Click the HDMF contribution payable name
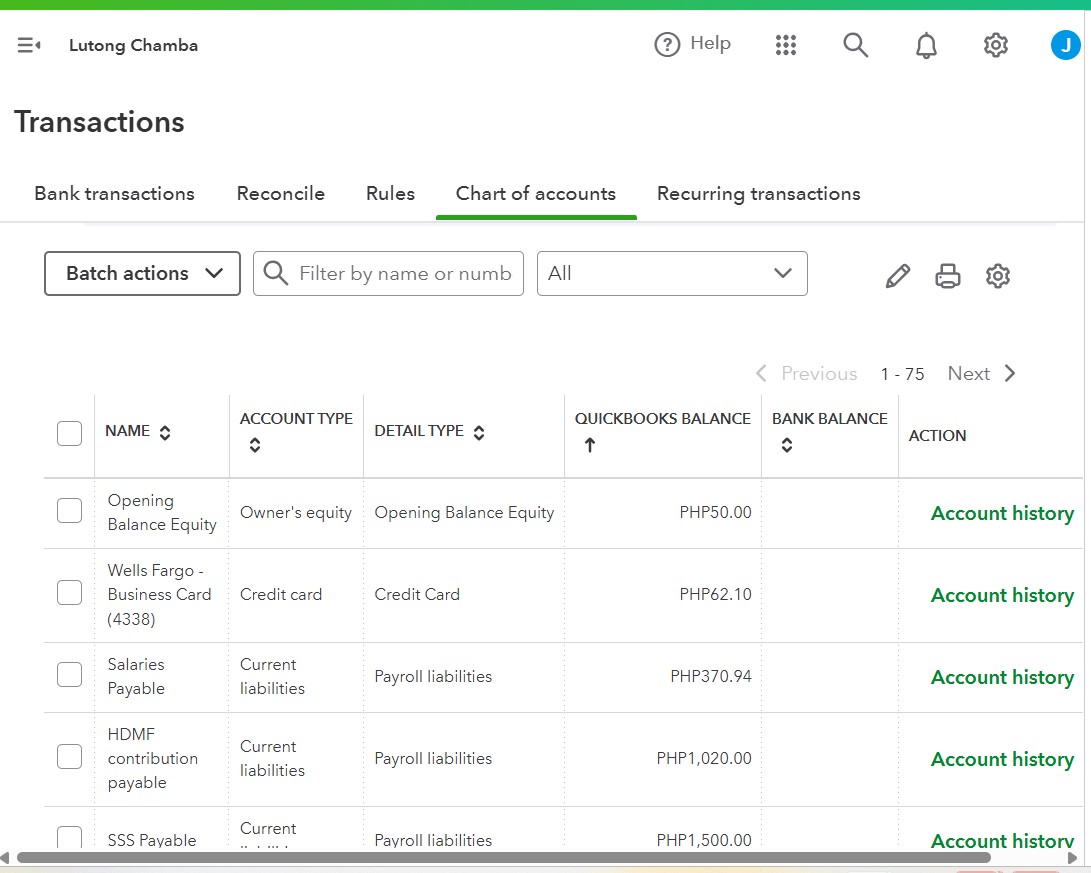 [153, 758]
